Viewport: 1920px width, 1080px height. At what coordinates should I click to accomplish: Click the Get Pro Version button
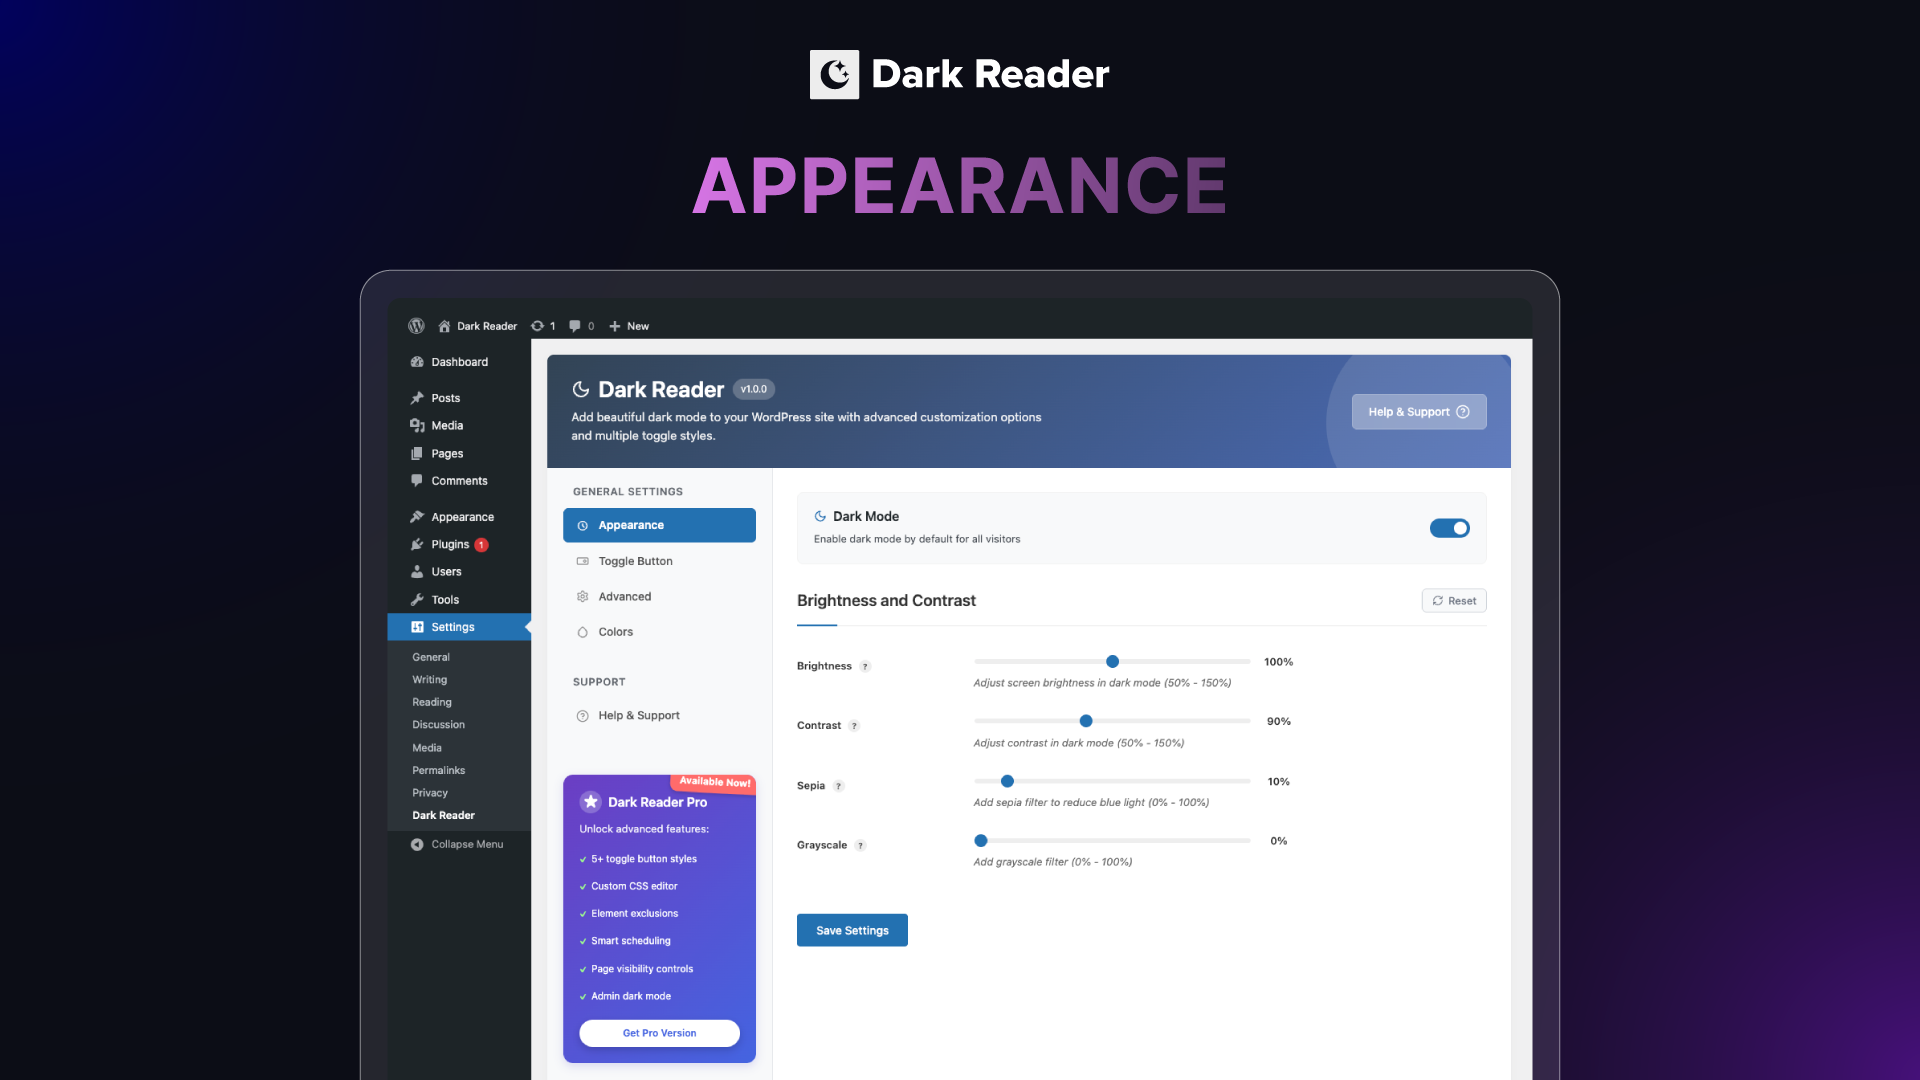[x=659, y=1033]
